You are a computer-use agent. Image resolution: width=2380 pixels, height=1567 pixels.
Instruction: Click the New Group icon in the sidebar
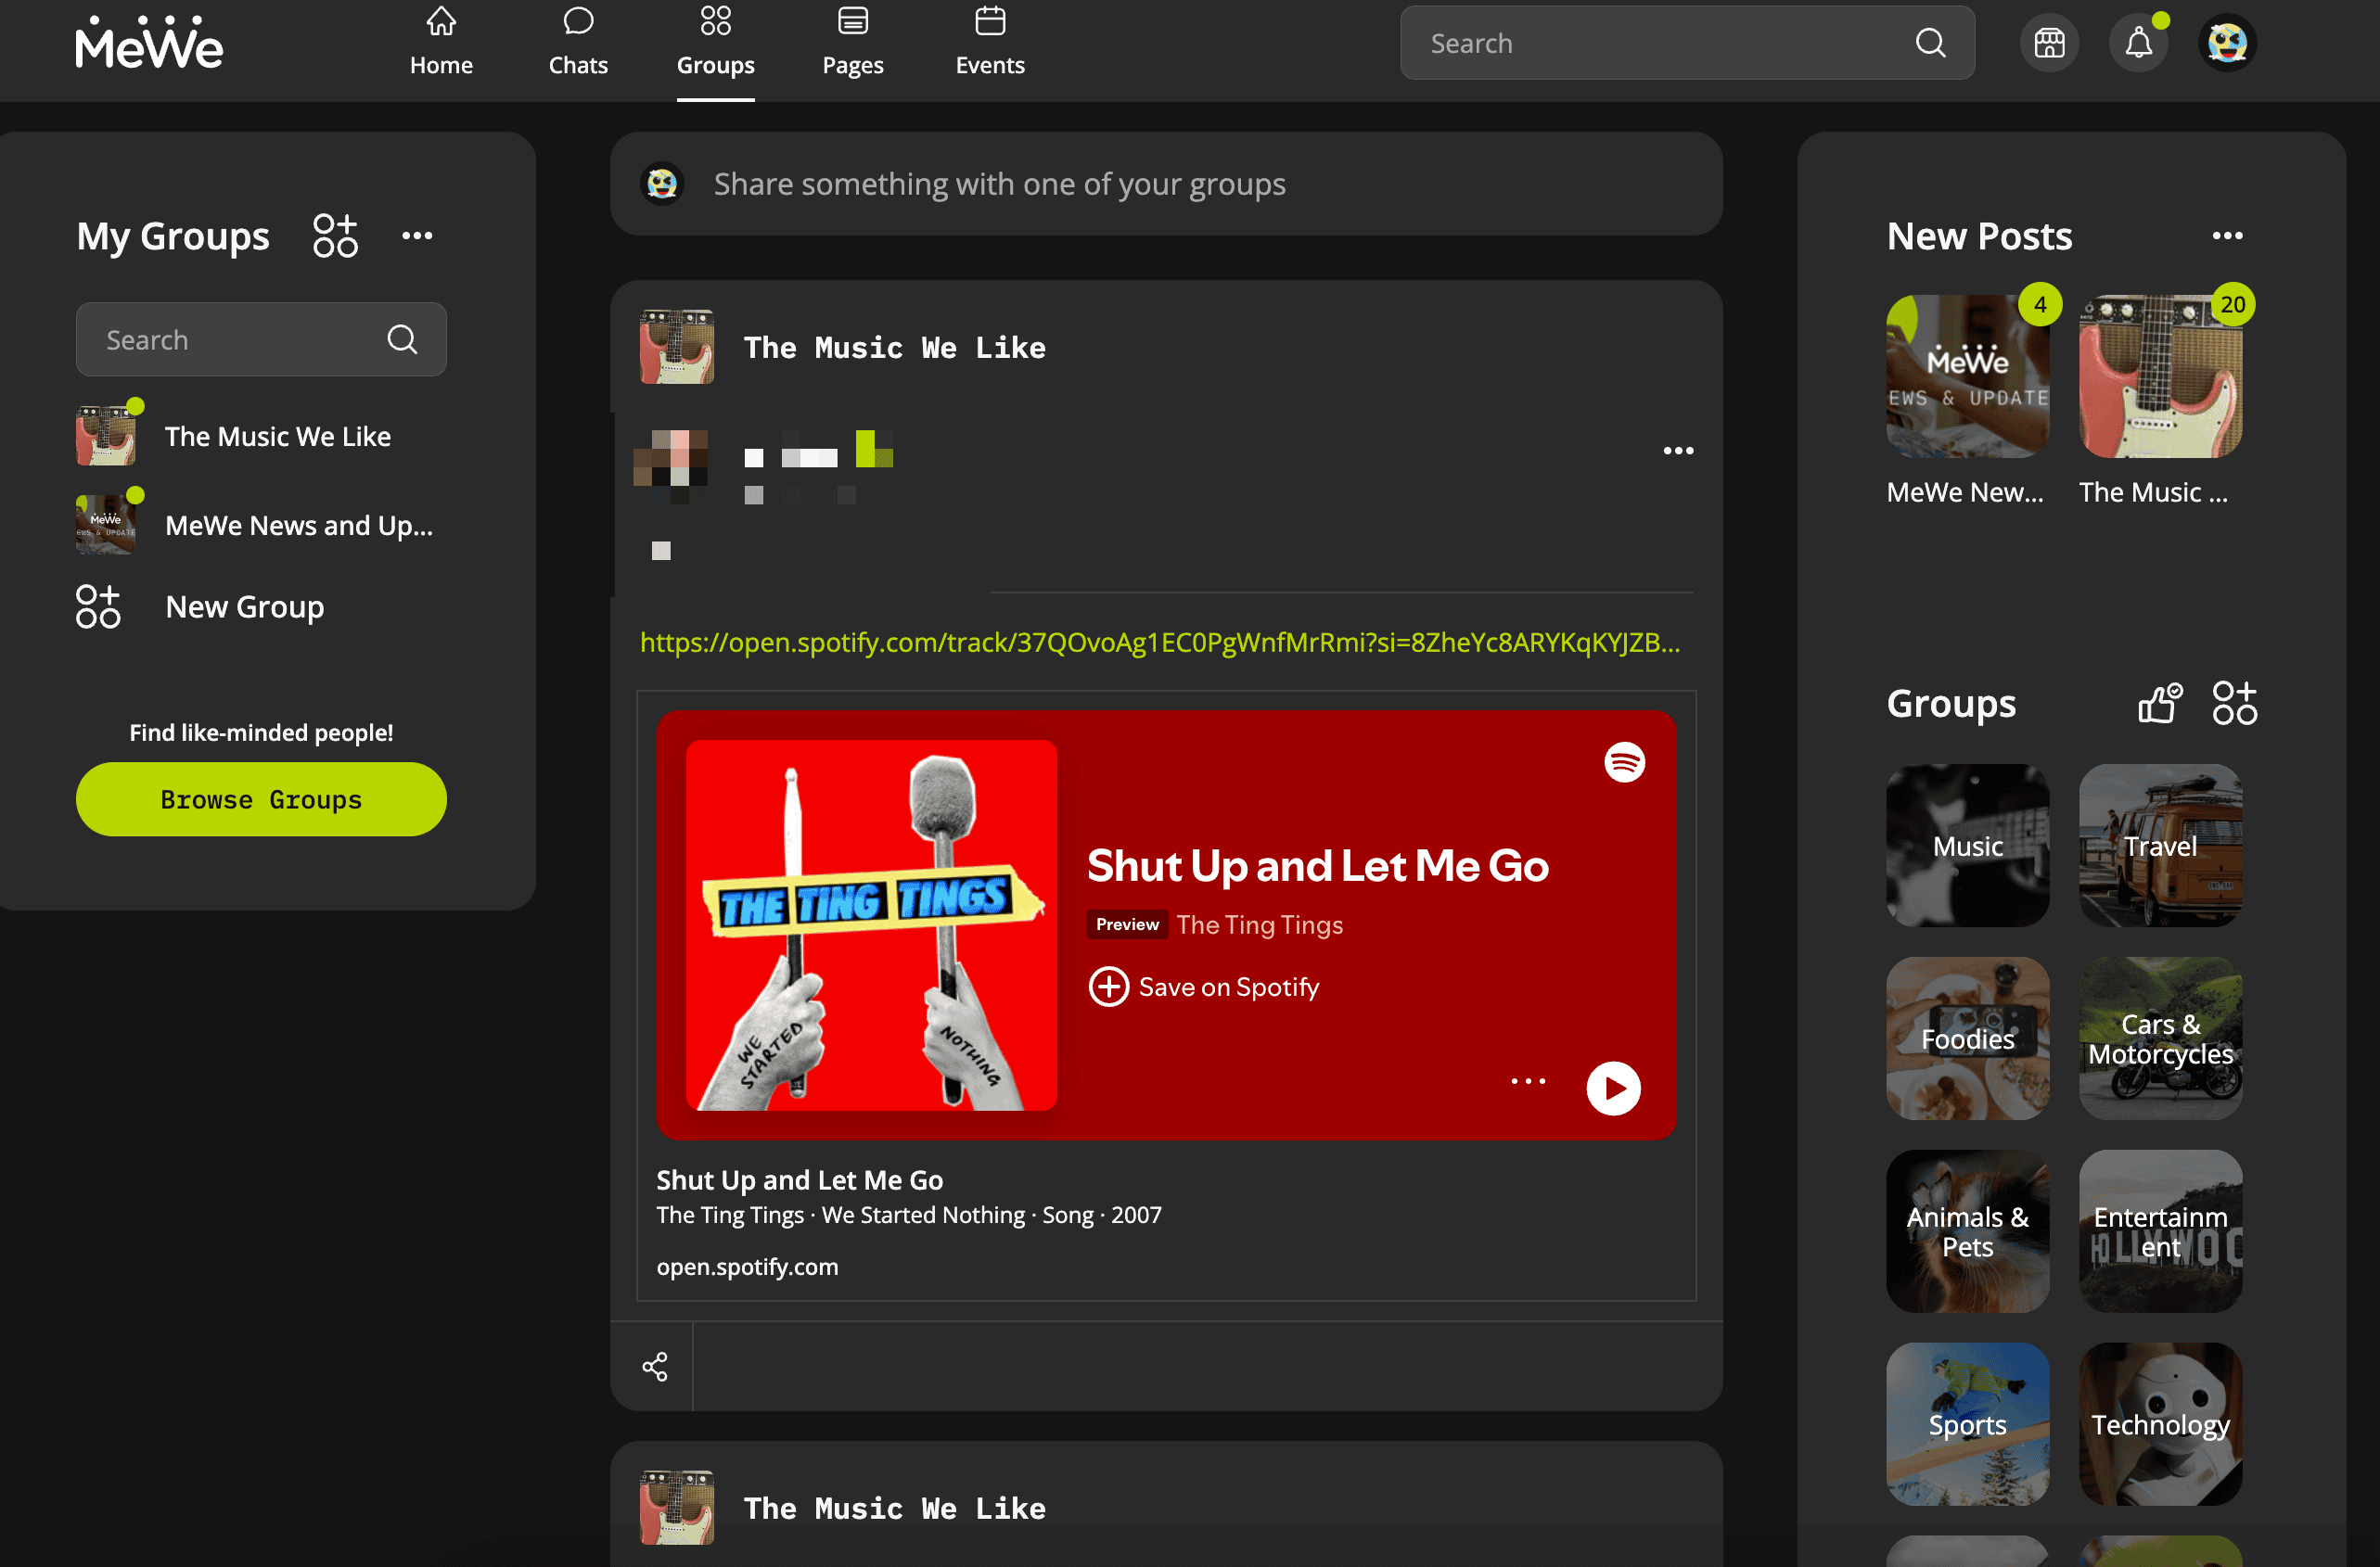coord(98,607)
